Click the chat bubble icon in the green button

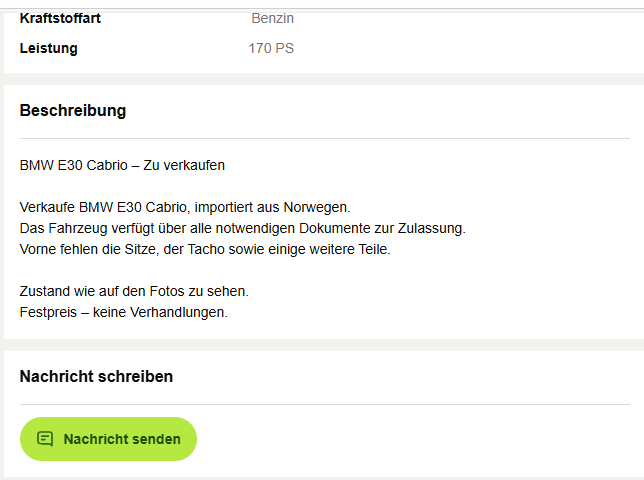45,439
